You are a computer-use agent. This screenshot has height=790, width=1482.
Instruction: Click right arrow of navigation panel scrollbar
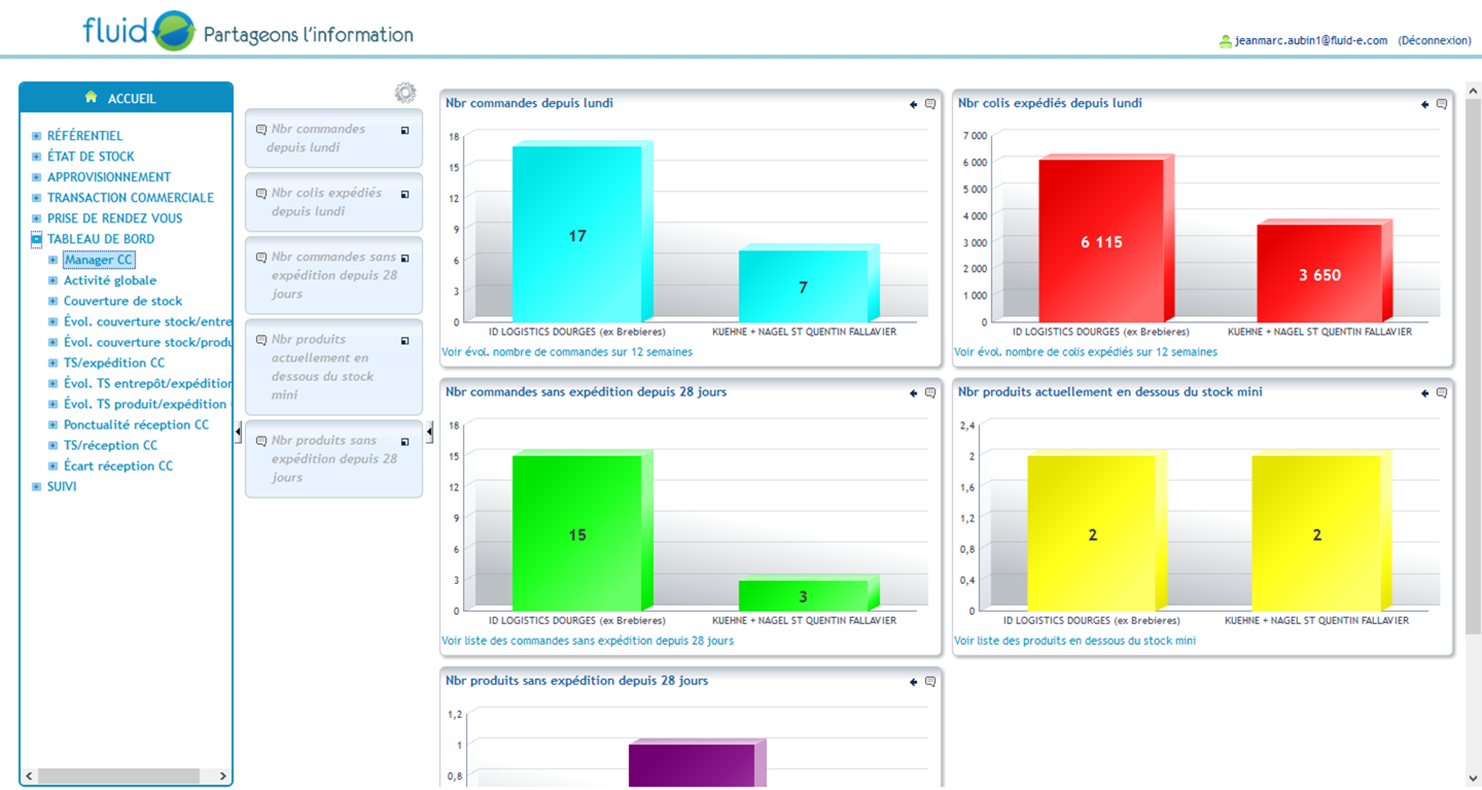point(222,776)
